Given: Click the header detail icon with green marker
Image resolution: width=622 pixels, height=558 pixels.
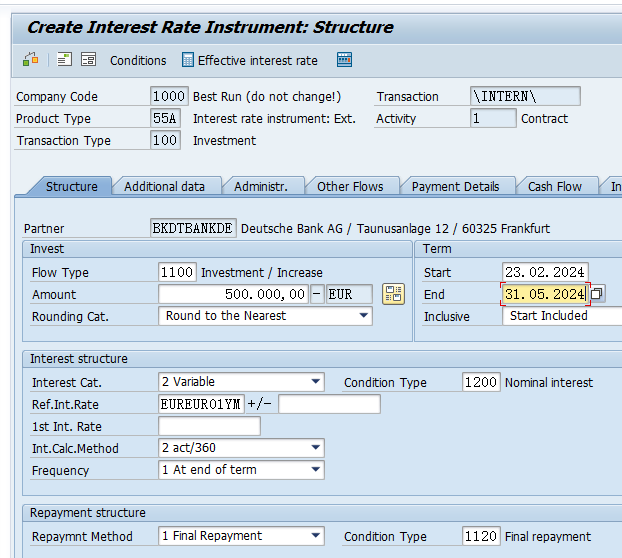Looking at the screenshot, I should [x=64, y=60].
